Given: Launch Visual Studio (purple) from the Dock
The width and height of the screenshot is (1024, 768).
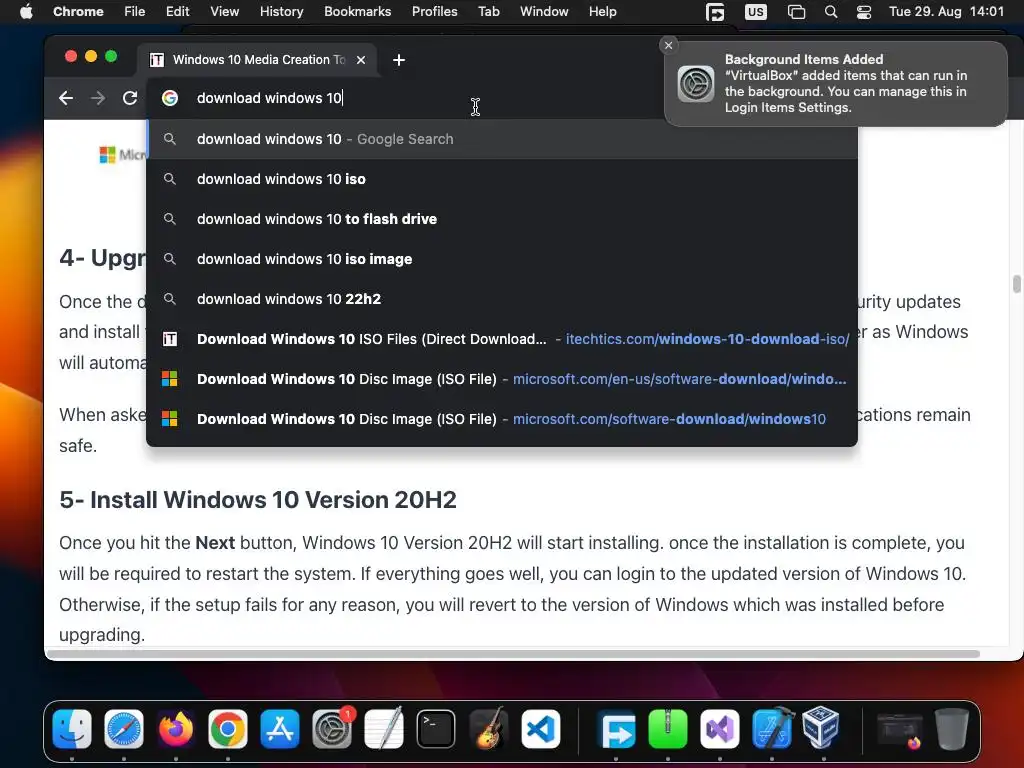Looking at the screenshot, I should pos(720,728).
